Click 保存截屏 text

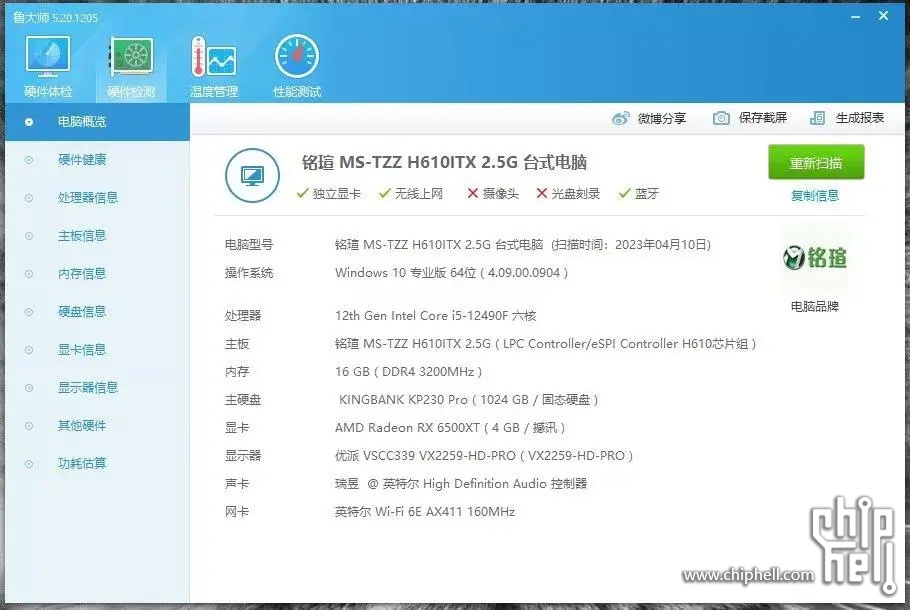[763, 118]
